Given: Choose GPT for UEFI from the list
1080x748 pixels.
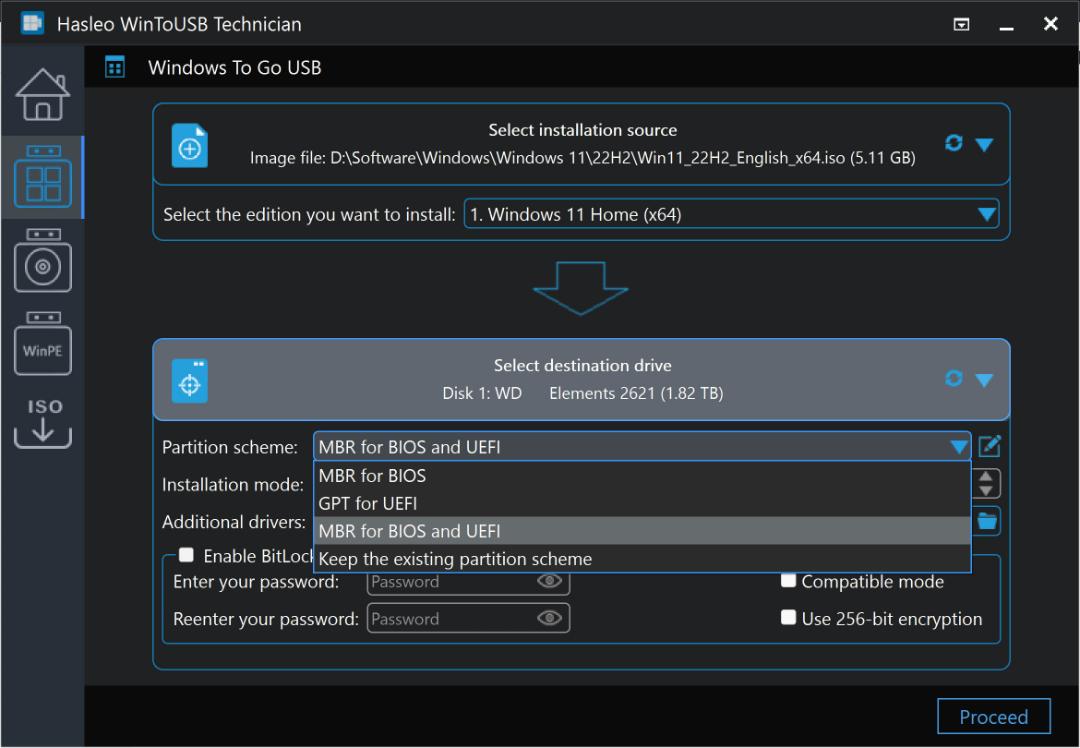Looking at the screenshot, I should tap(642, 503).
